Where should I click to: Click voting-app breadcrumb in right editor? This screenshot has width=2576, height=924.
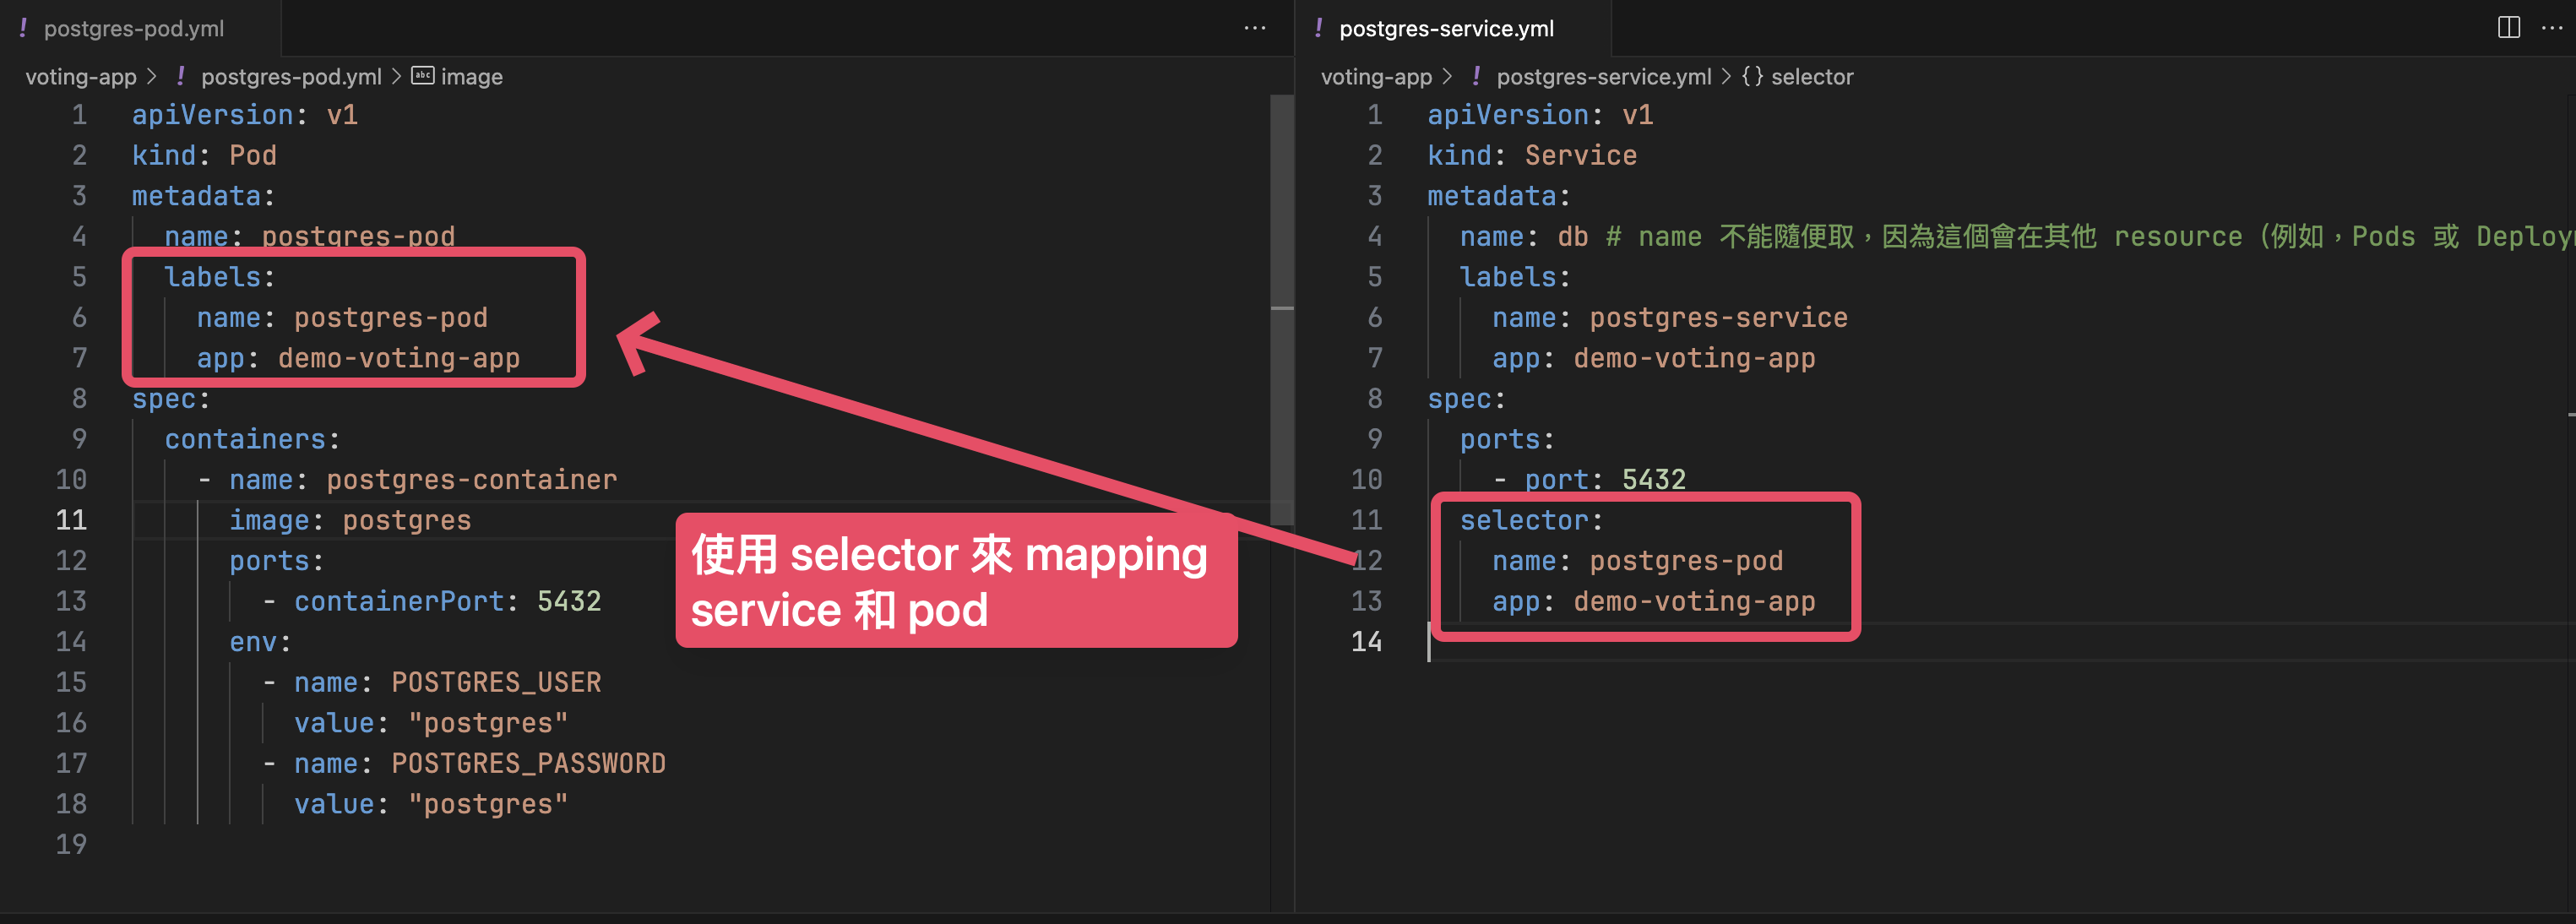(x=1376, y=77)
